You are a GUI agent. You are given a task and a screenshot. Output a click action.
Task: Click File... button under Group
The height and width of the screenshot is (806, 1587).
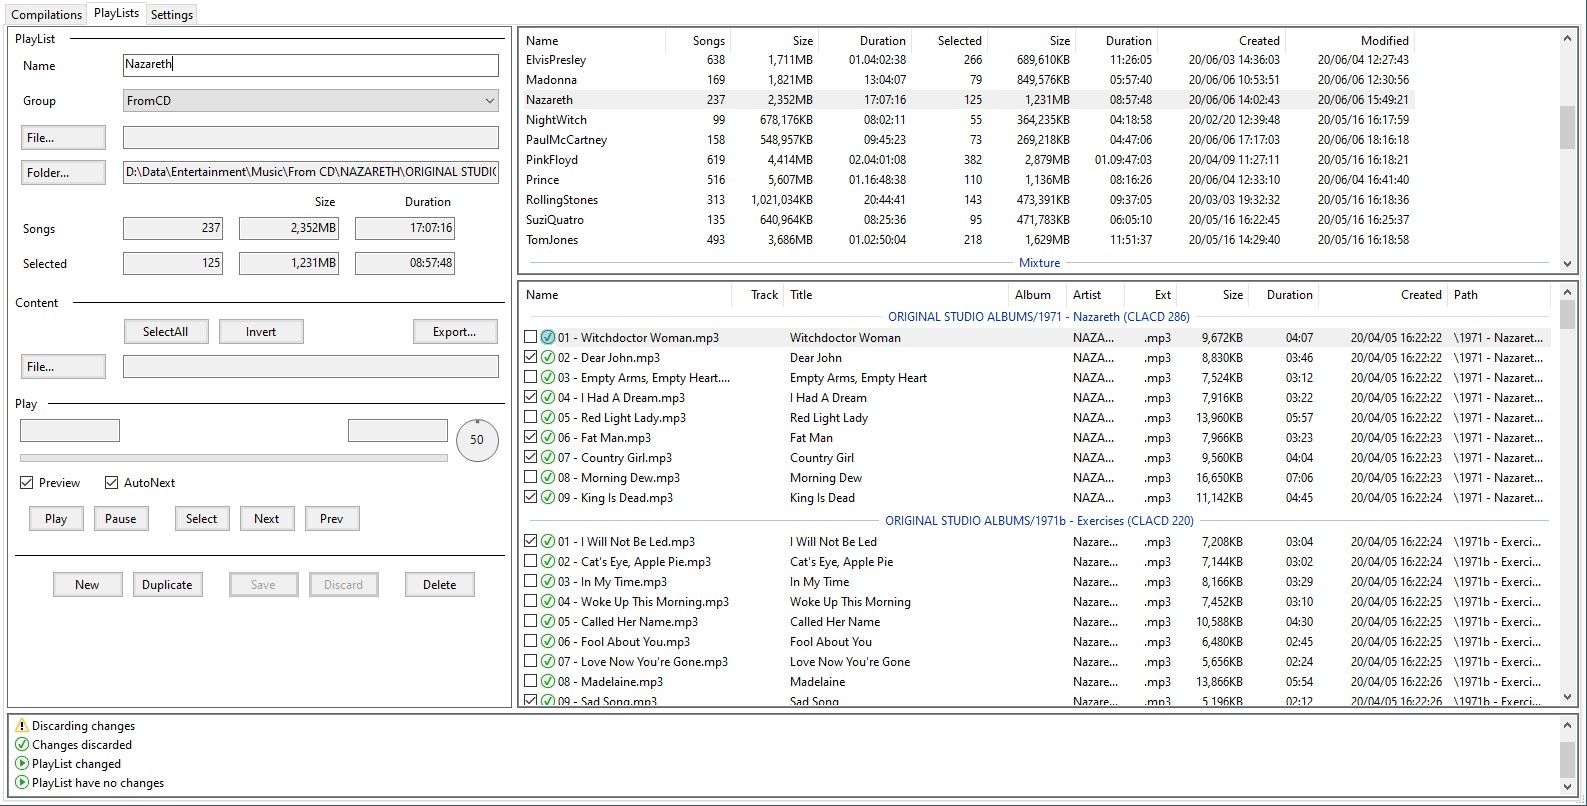(x=63, y=138)
